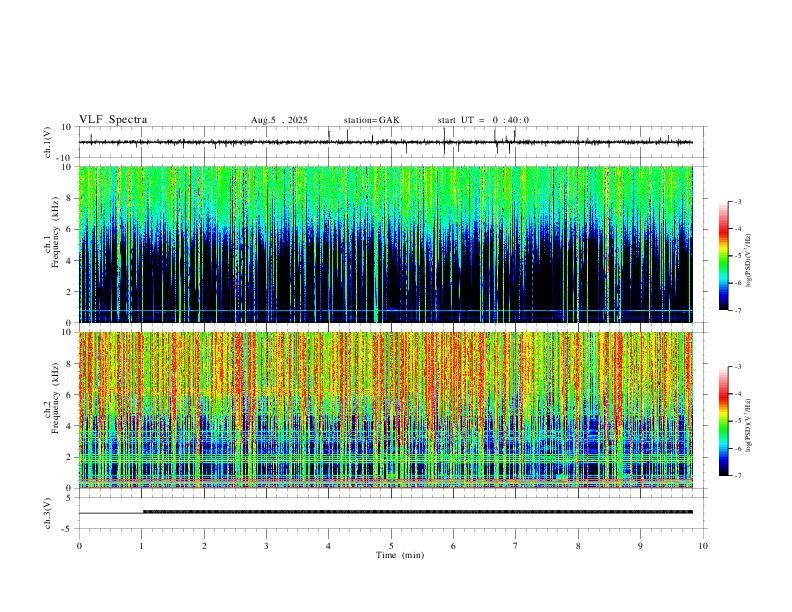
Task: Click the ch.3 black signal bar
Action: 418,512
